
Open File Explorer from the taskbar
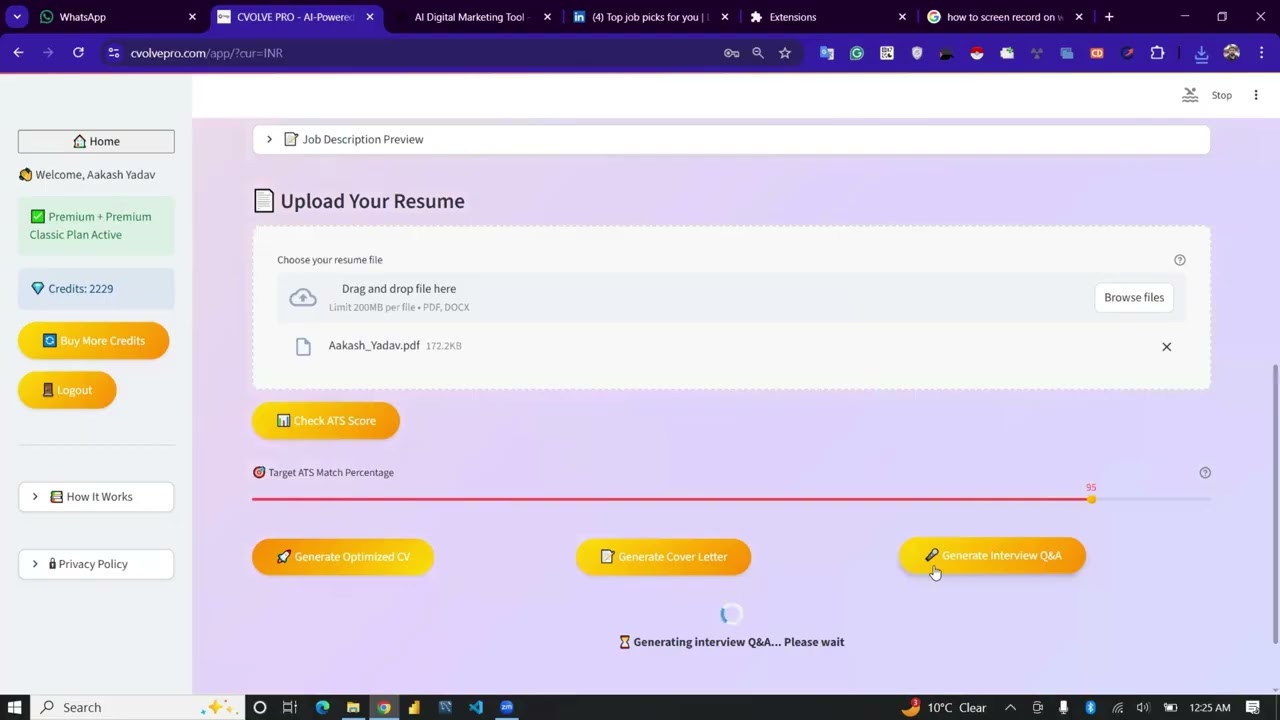pyautogui.click(x=353, y=707)
